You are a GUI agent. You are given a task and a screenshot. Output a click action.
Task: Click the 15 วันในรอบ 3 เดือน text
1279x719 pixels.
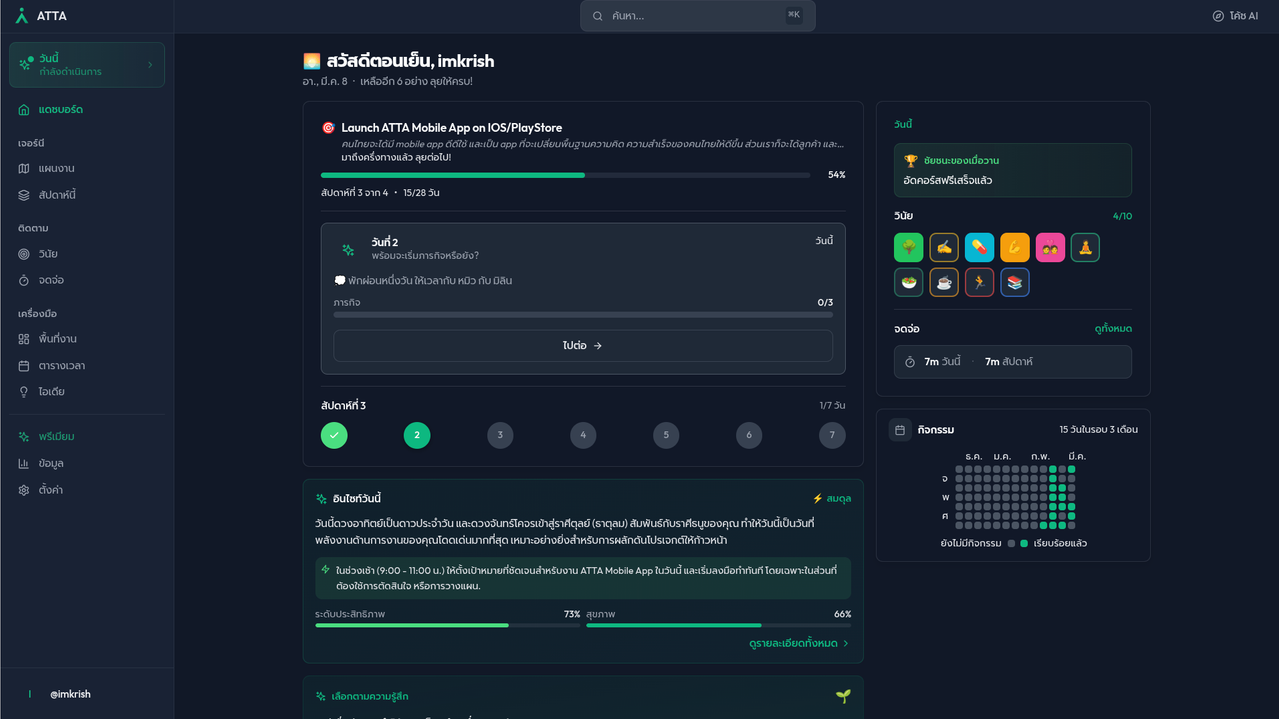coord(1098,429)
